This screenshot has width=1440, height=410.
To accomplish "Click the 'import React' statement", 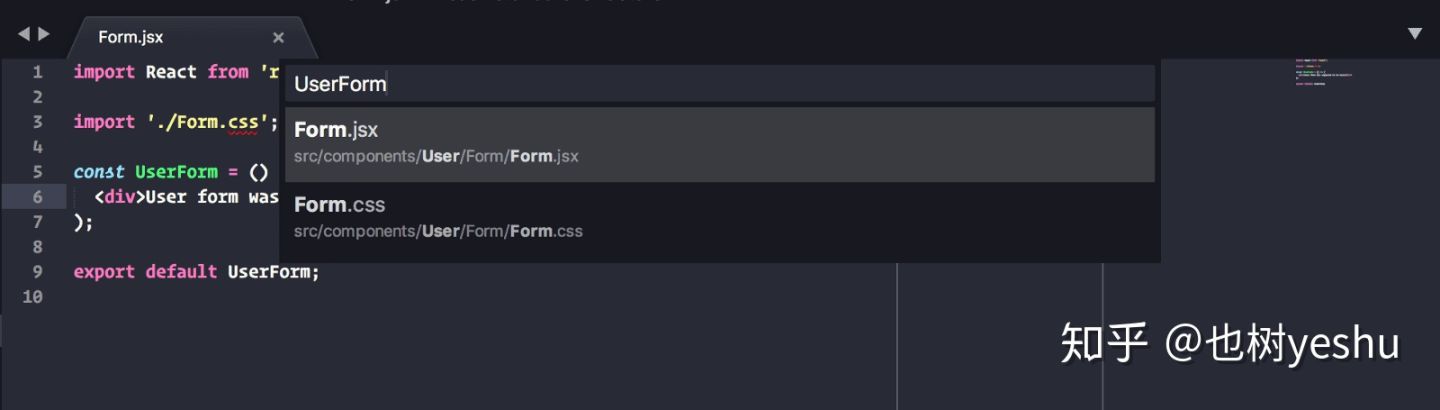I will tap(134, 72).
